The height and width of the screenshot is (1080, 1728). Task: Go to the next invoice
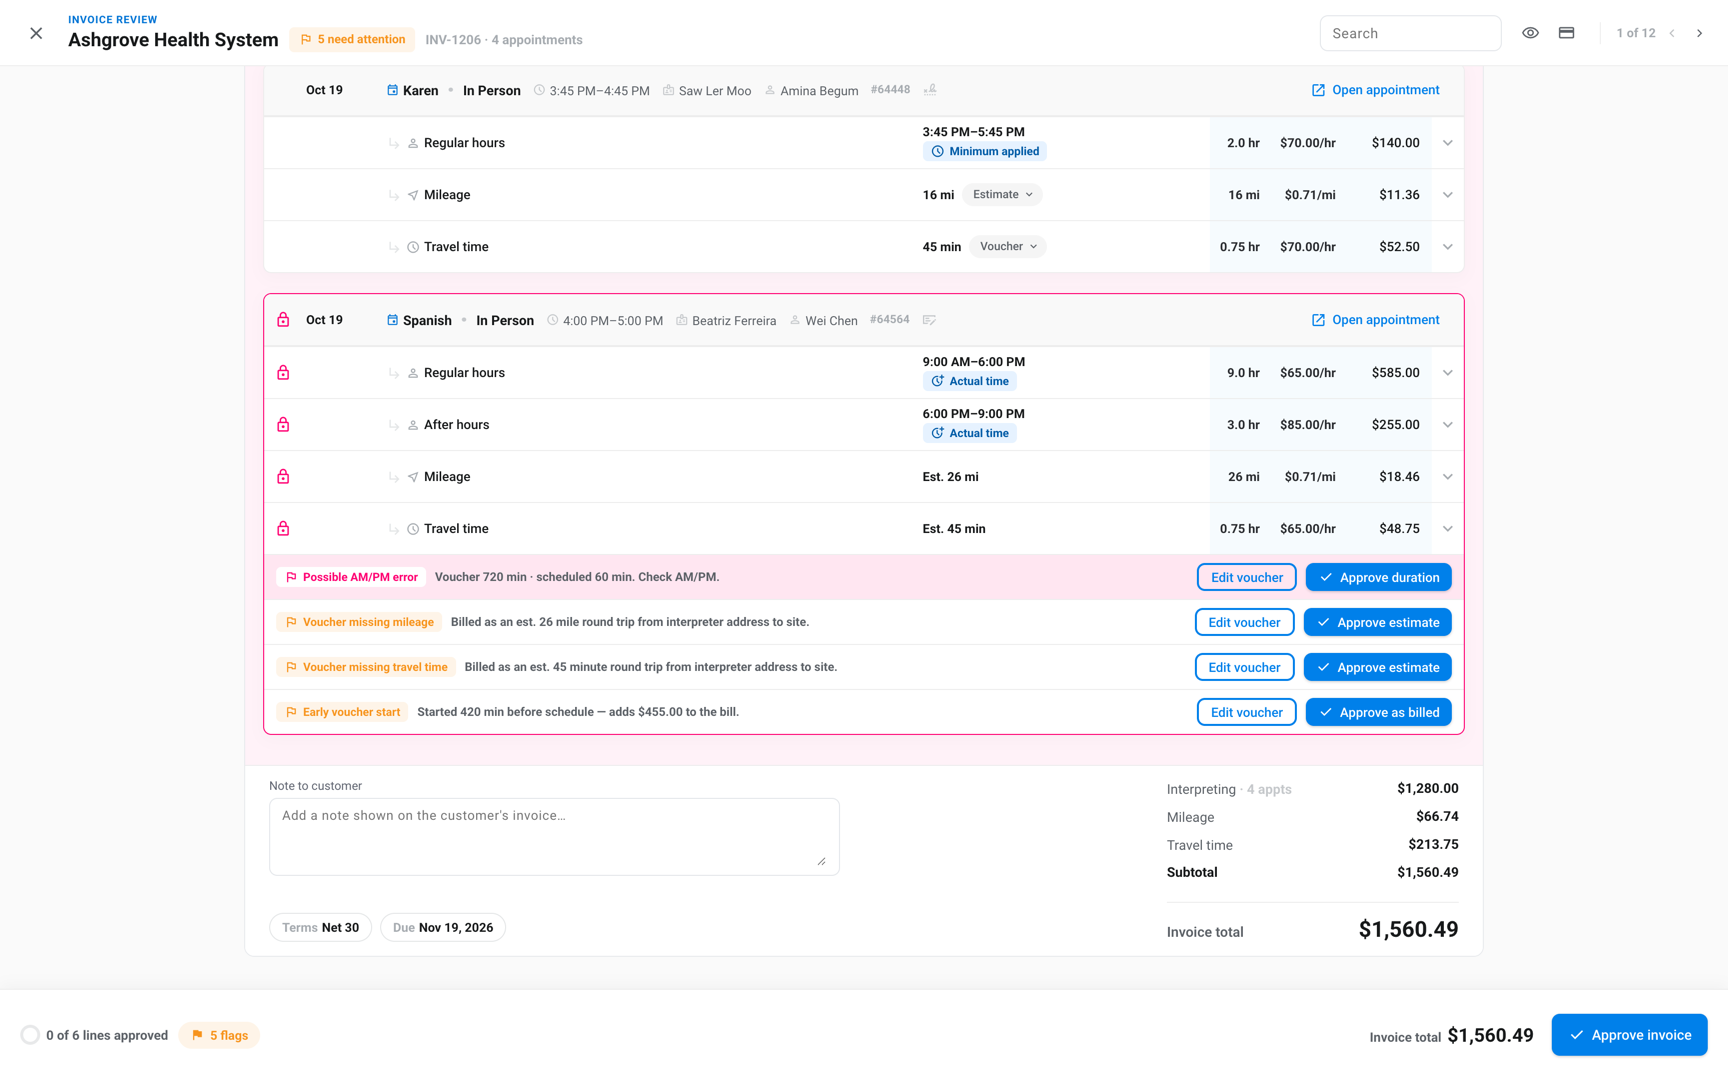(x=1699, y=33)
